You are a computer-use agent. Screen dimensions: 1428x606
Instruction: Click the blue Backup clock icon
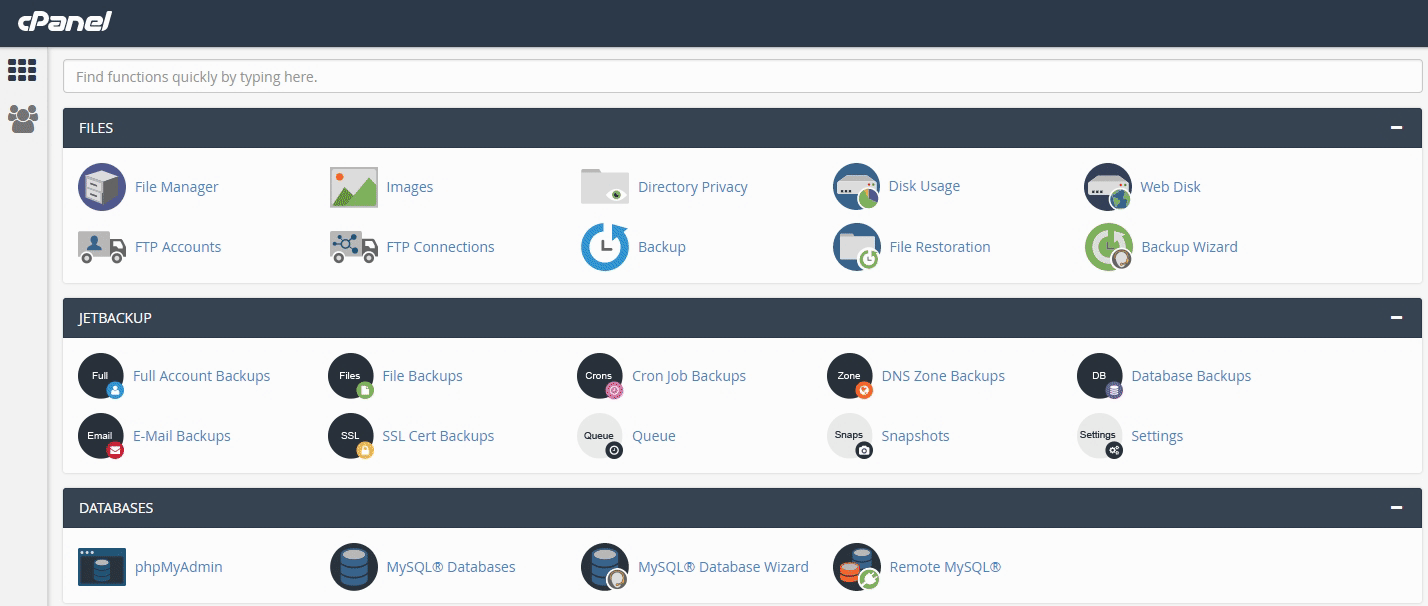(x=605, y=247)
